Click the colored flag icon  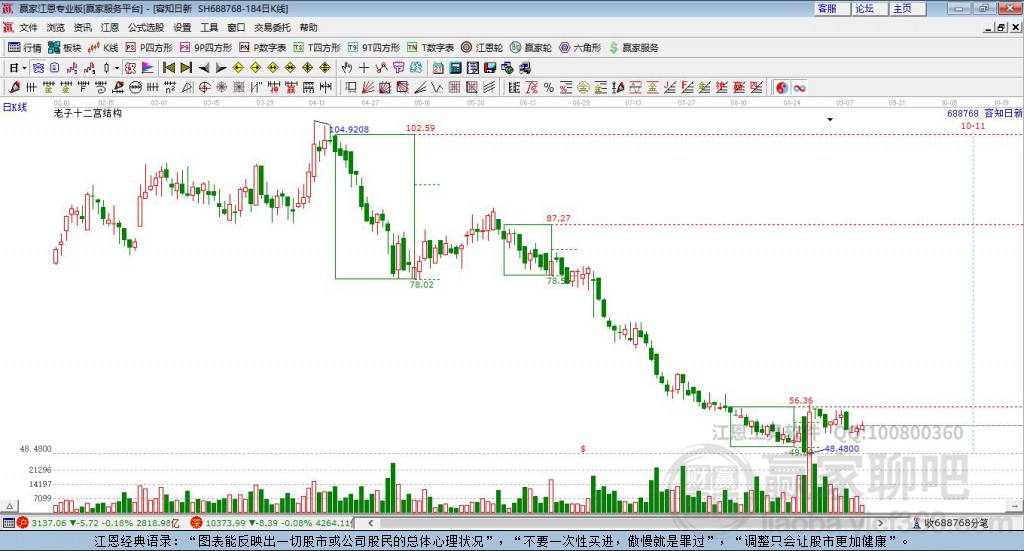click(x=148, y=68)
